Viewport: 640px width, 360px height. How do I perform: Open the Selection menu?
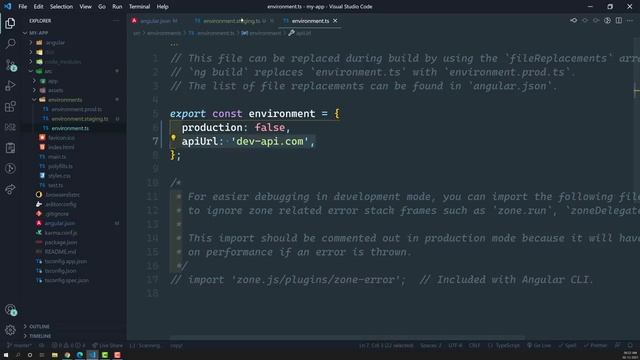click(x=61, y=7)
